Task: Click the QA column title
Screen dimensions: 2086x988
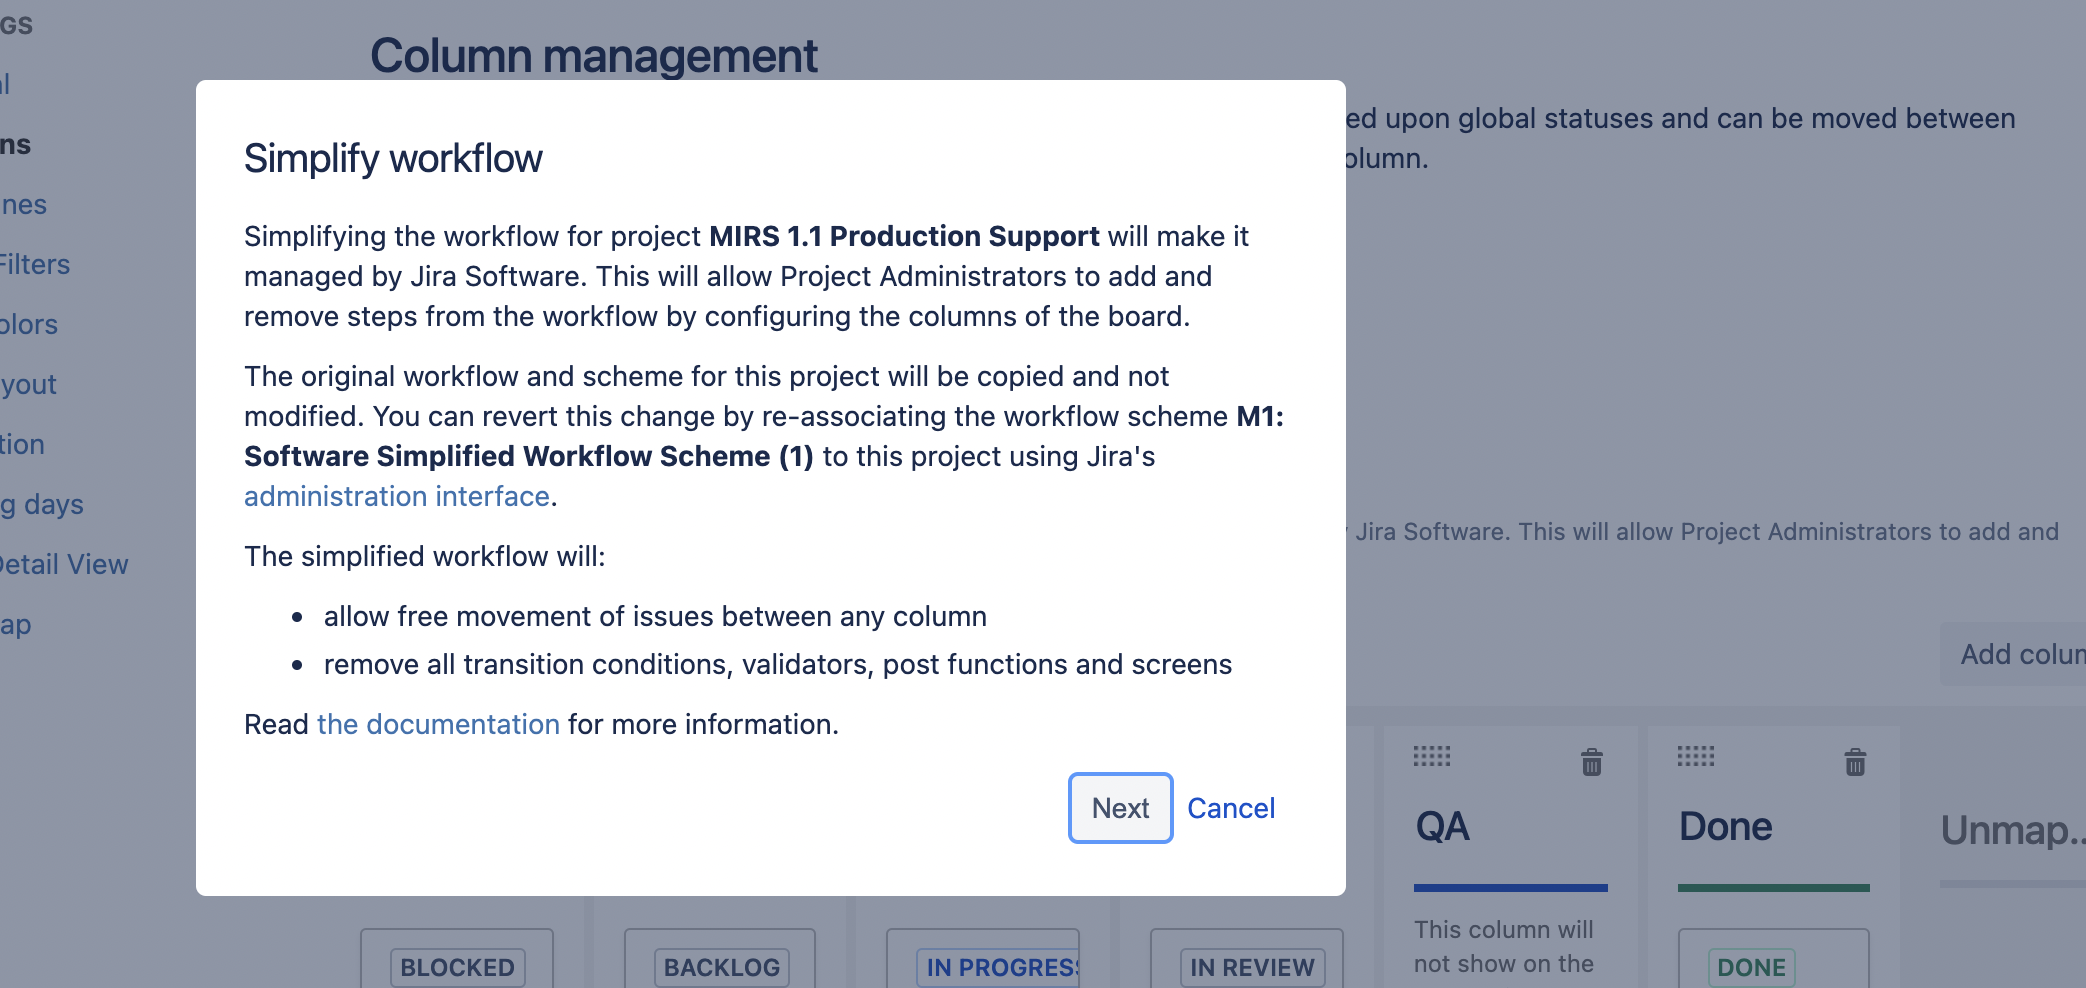Action: [x=1443, y=827]
